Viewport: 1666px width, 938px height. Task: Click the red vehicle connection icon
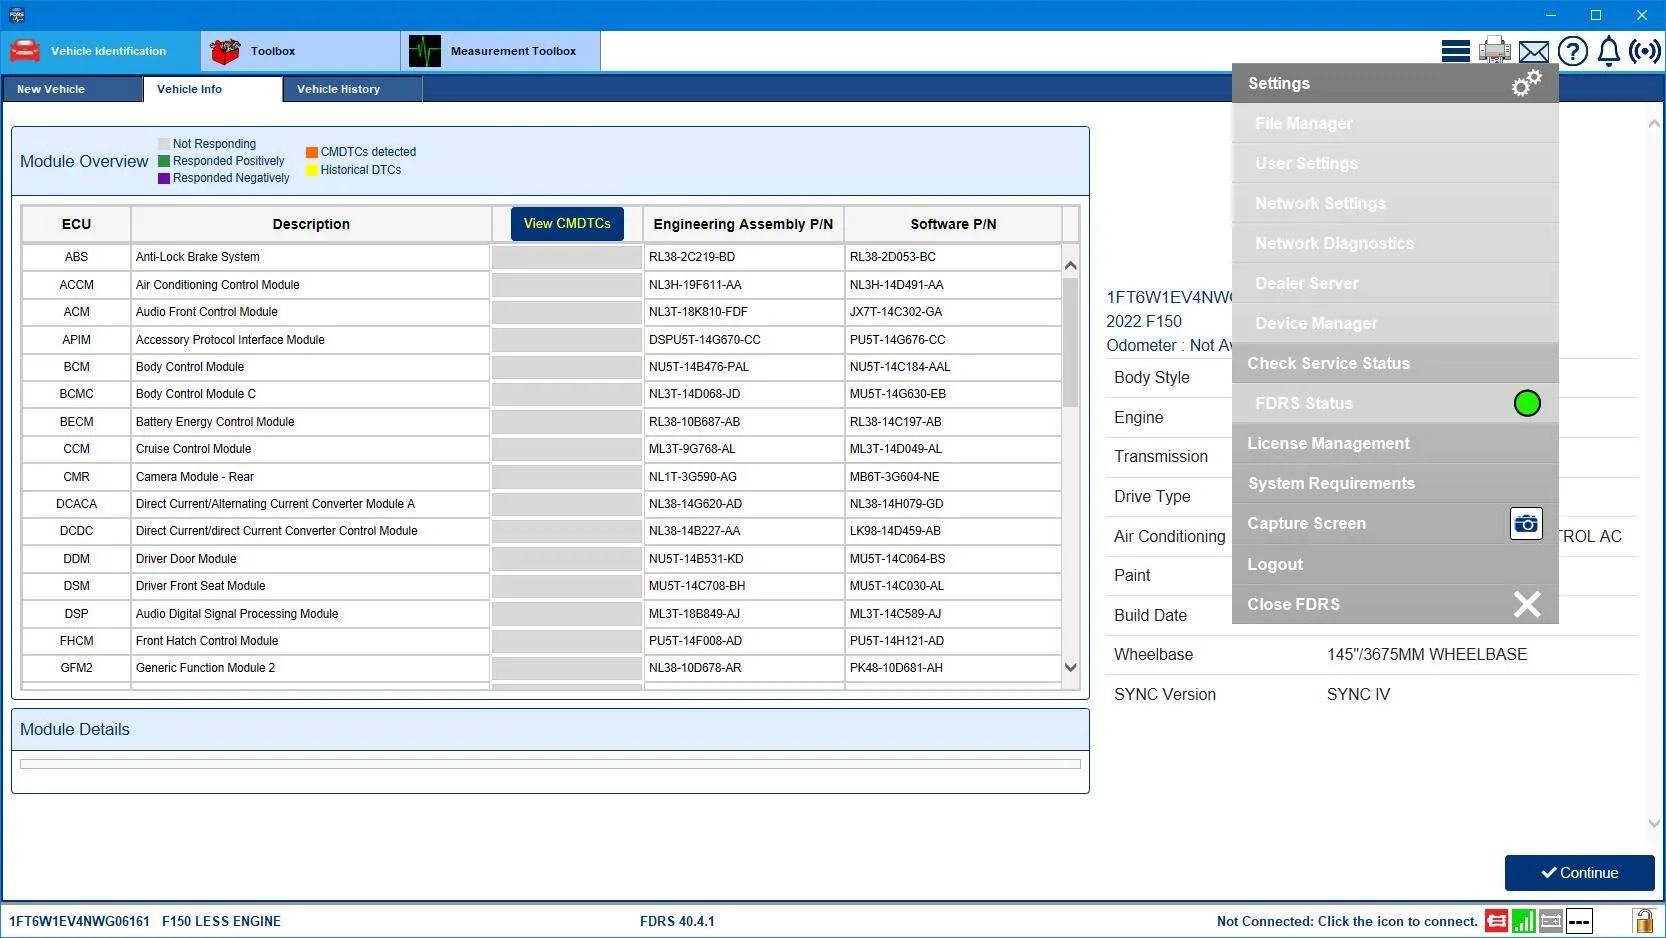point(1496,921)
